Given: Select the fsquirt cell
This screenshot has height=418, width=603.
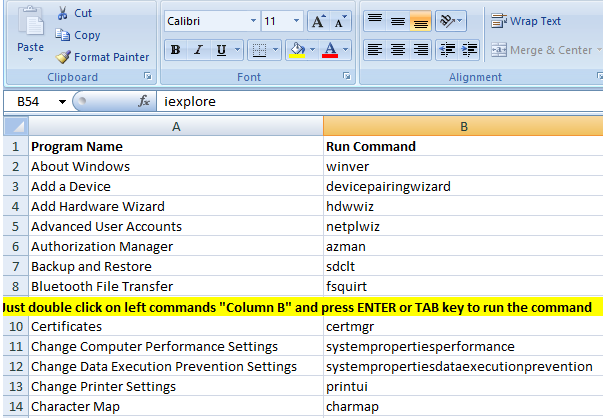Looking at the screenshot, I should 463,286.
